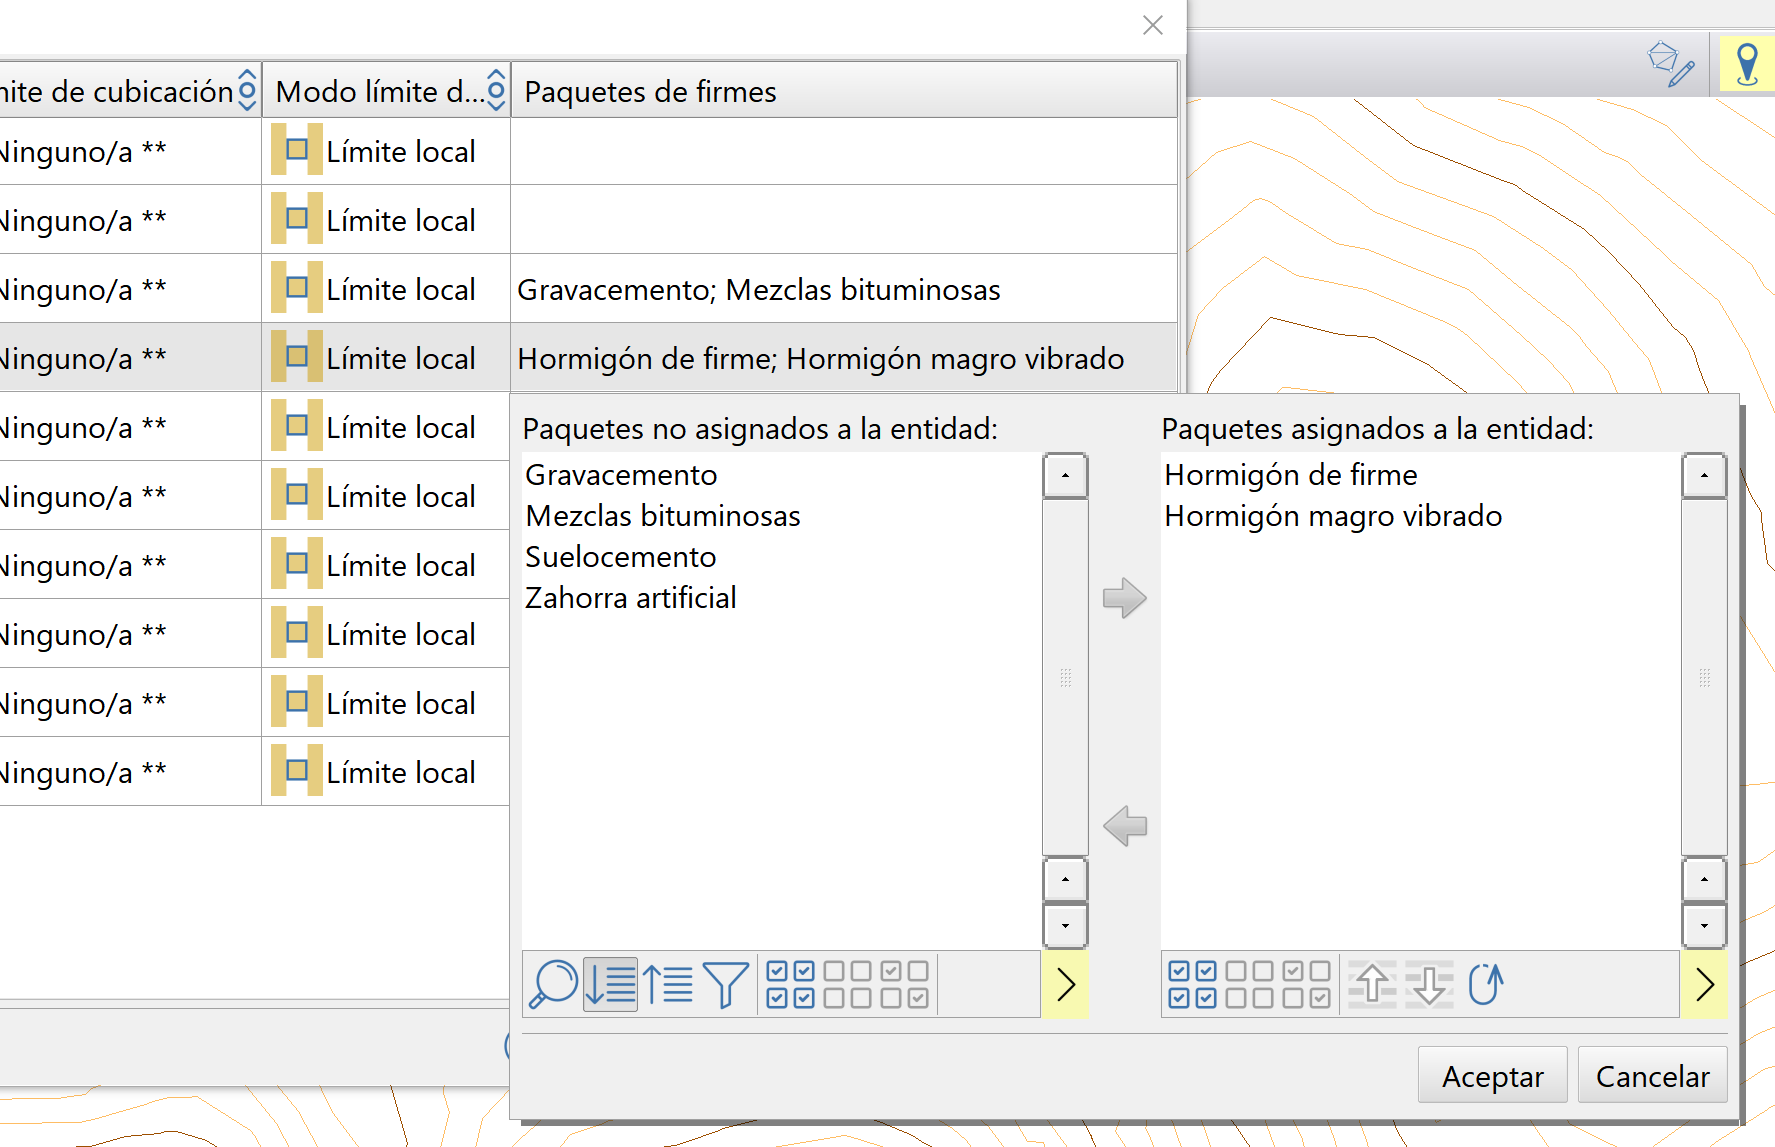1775x1147 pixels.
Task: Open the funnel filter for unassigned packages
Action: [x=725, y=984]
